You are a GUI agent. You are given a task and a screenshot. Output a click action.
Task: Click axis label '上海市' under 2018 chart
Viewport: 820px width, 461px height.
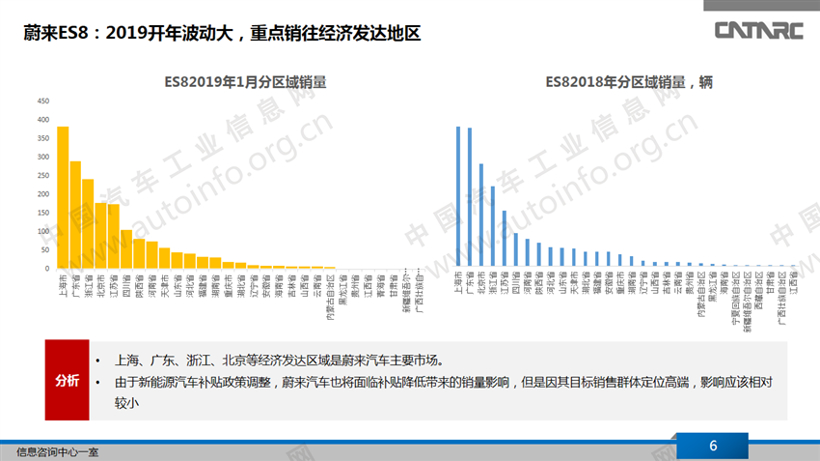point(458,283)
